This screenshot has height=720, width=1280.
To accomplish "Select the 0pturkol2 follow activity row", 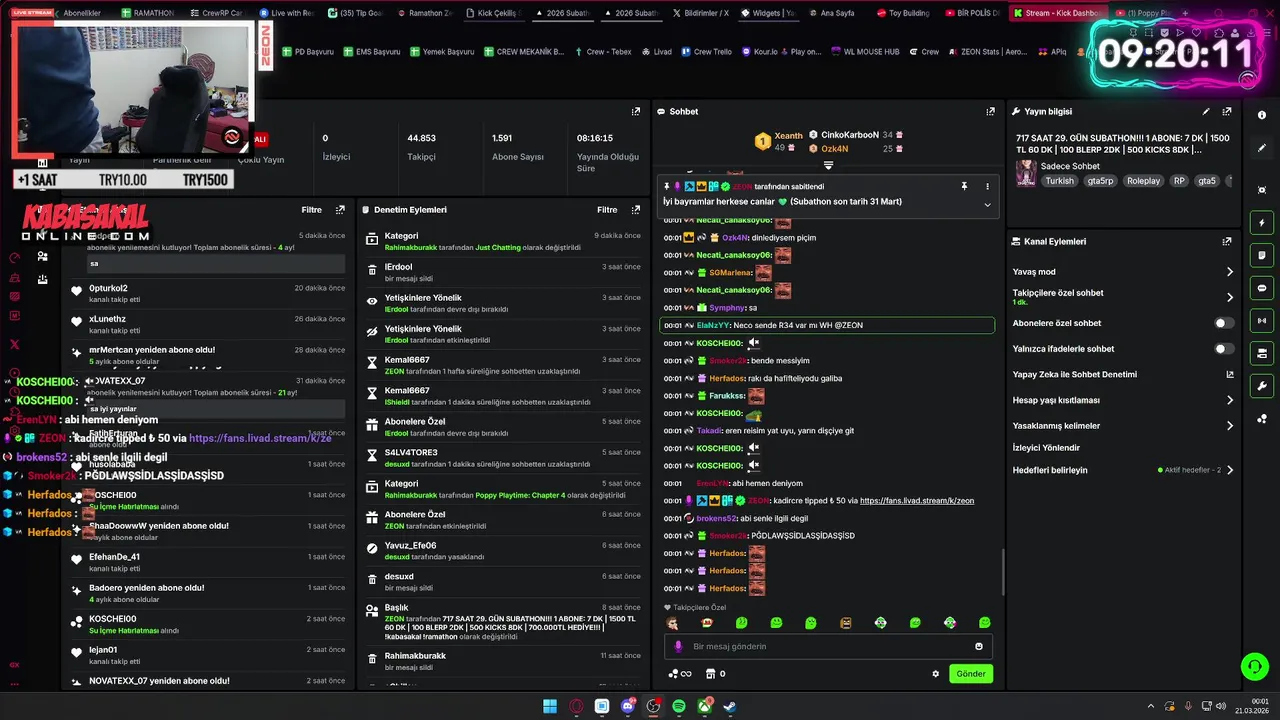I will click(207, 293).
